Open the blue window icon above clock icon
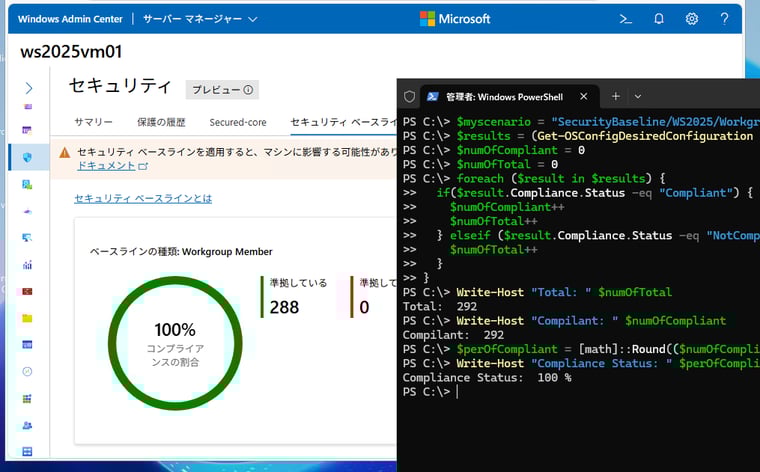Viewport: 760px width, 472px height. 27,345
